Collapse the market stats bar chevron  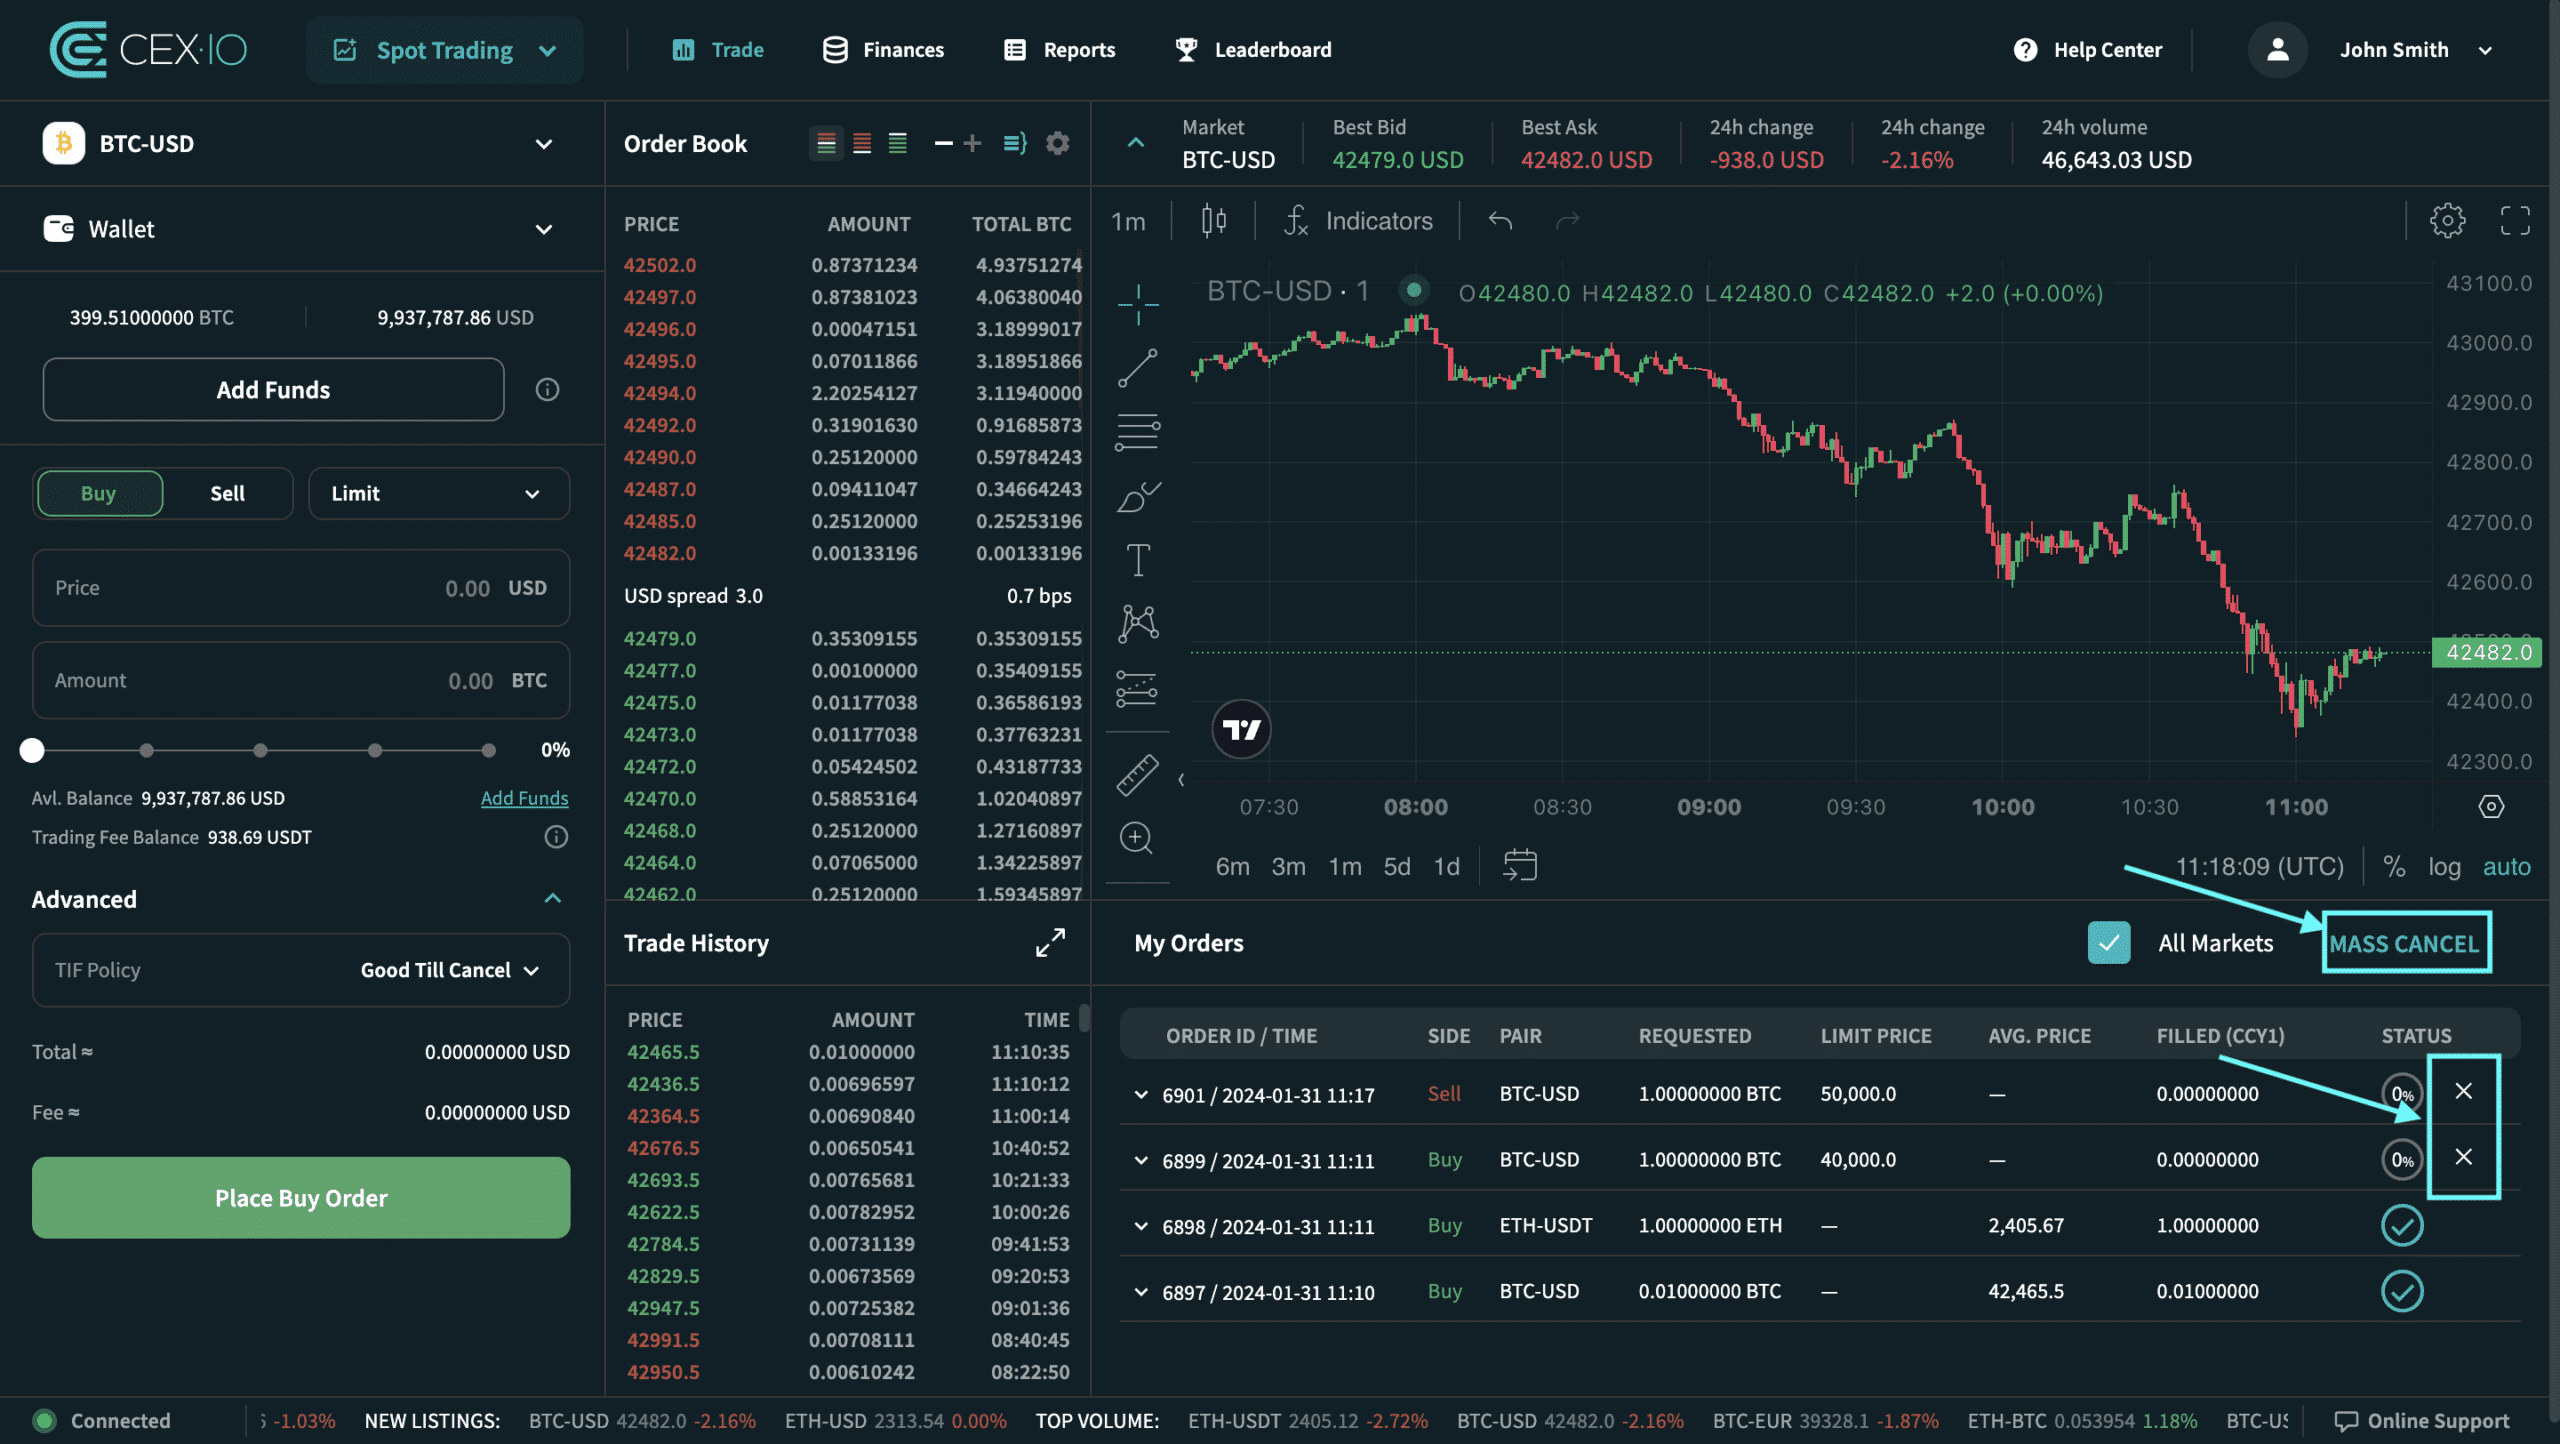1136,143
